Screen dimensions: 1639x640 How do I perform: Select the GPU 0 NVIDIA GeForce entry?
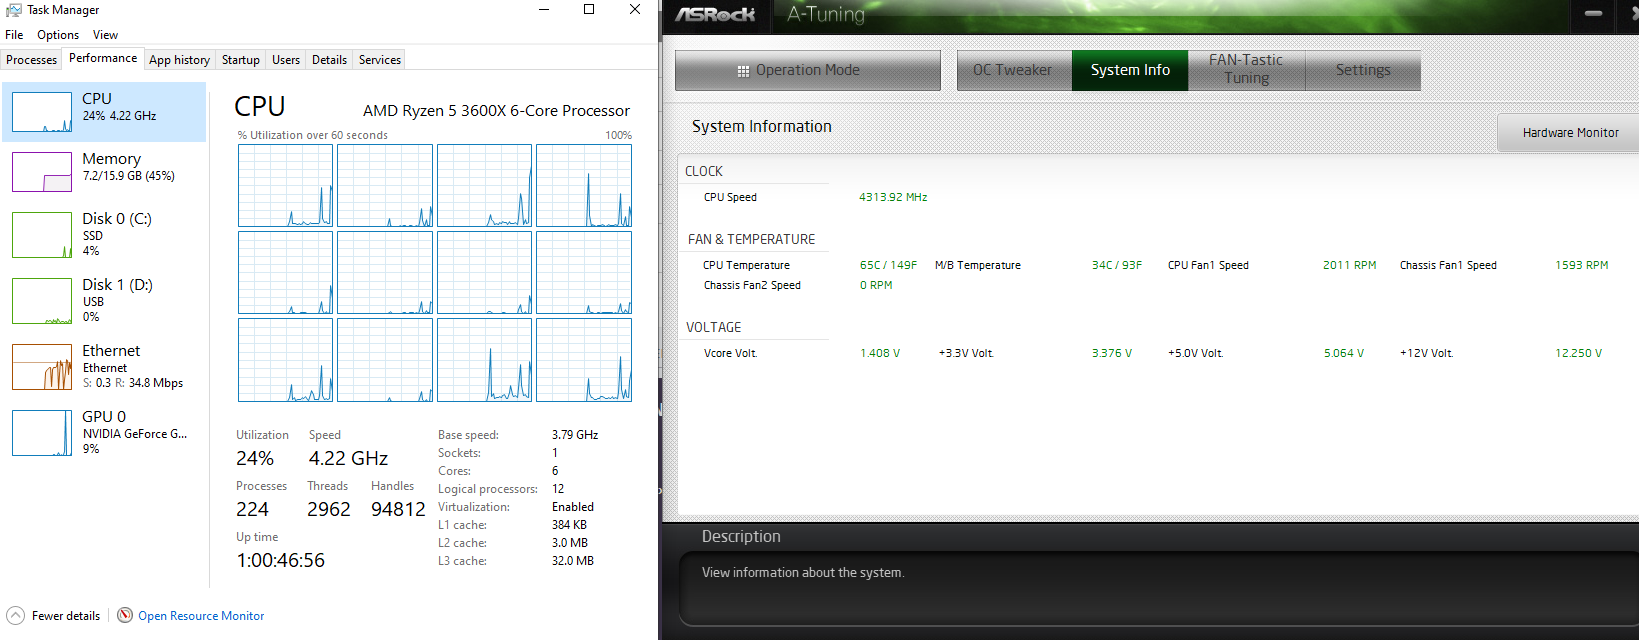[x=104, y=432]
